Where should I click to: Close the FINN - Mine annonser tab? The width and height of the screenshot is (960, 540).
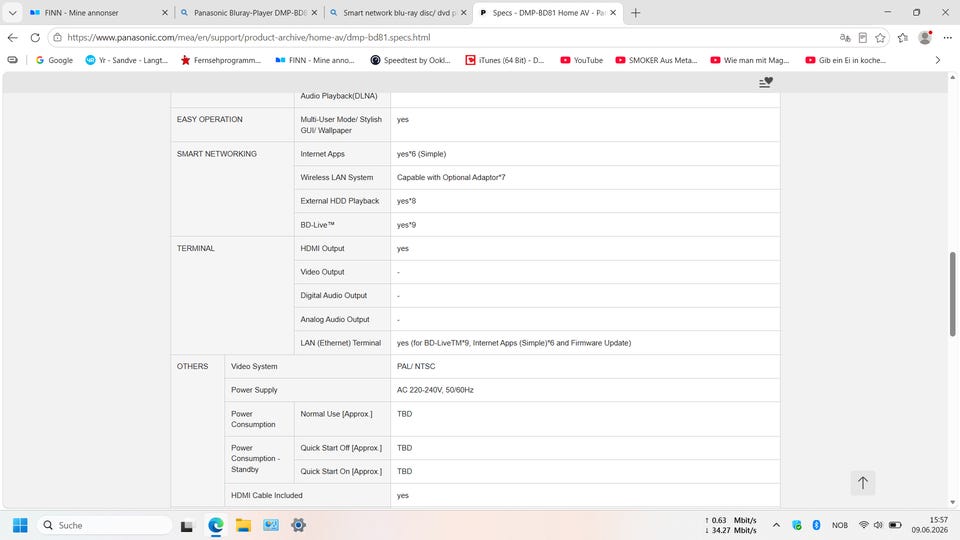[x=165, y=12]
